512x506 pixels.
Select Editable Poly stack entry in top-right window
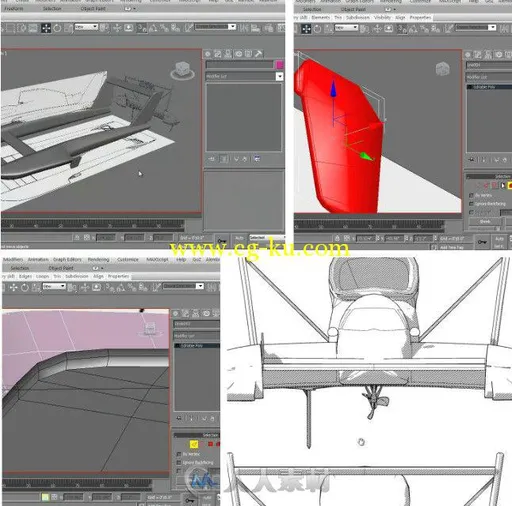[x=489, y=87]
